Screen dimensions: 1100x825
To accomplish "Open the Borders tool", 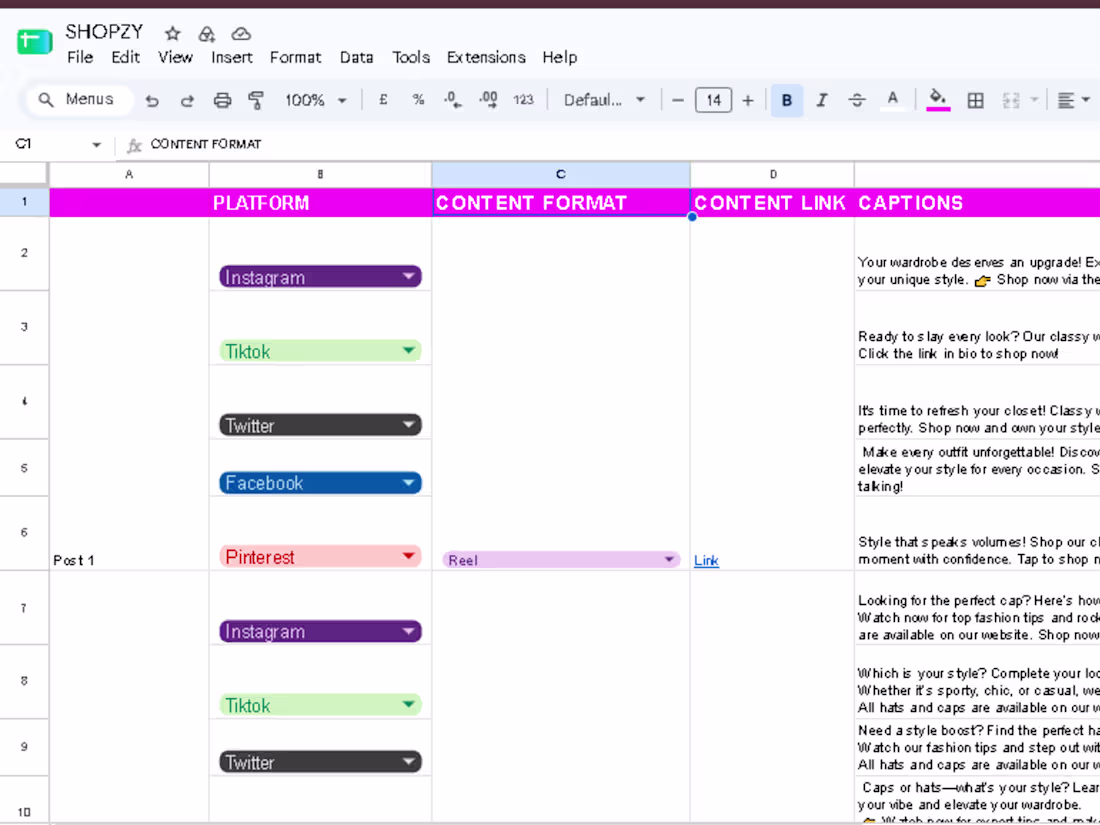I will pos(975,100).
